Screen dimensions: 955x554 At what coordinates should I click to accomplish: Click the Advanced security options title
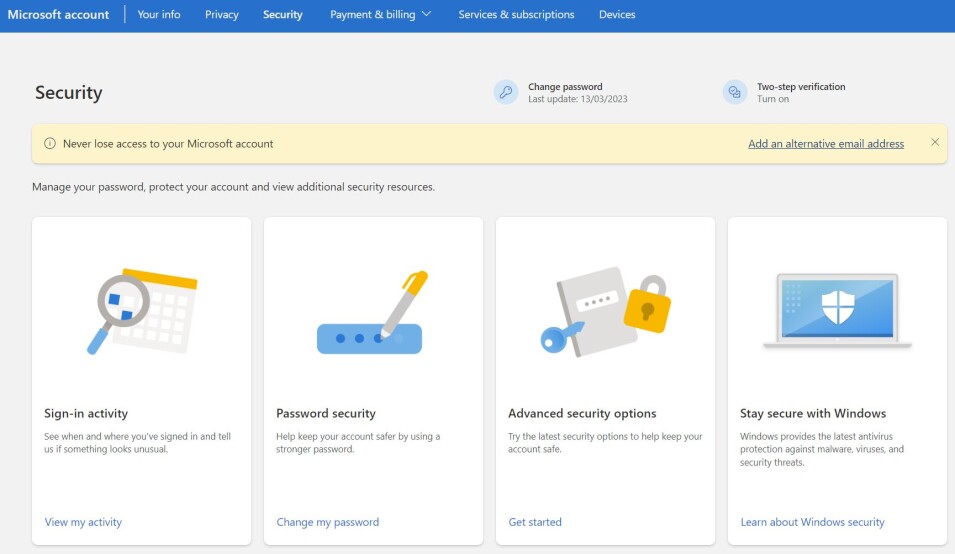point(582,413)
